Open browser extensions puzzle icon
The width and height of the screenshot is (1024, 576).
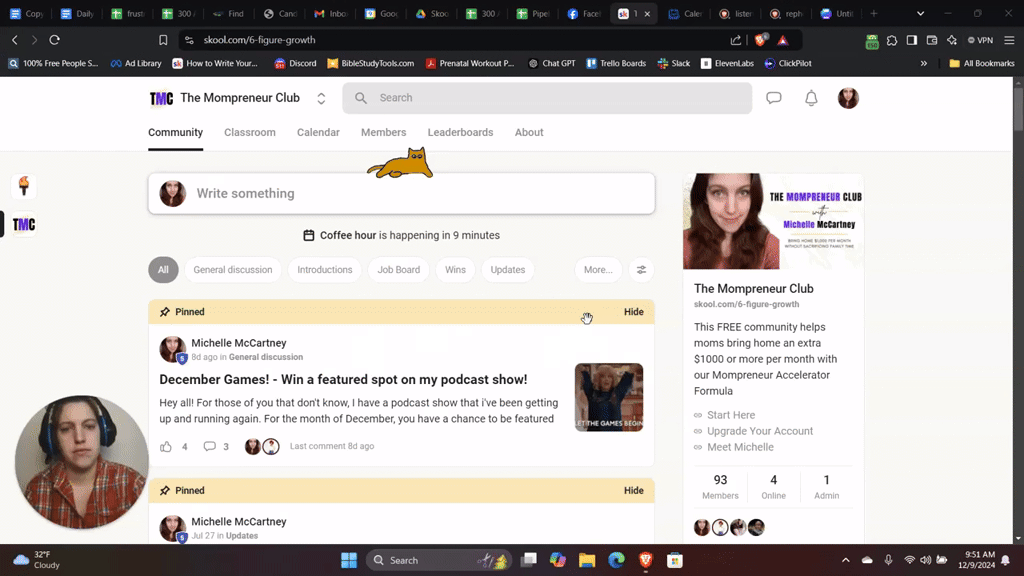pos(892,40)
